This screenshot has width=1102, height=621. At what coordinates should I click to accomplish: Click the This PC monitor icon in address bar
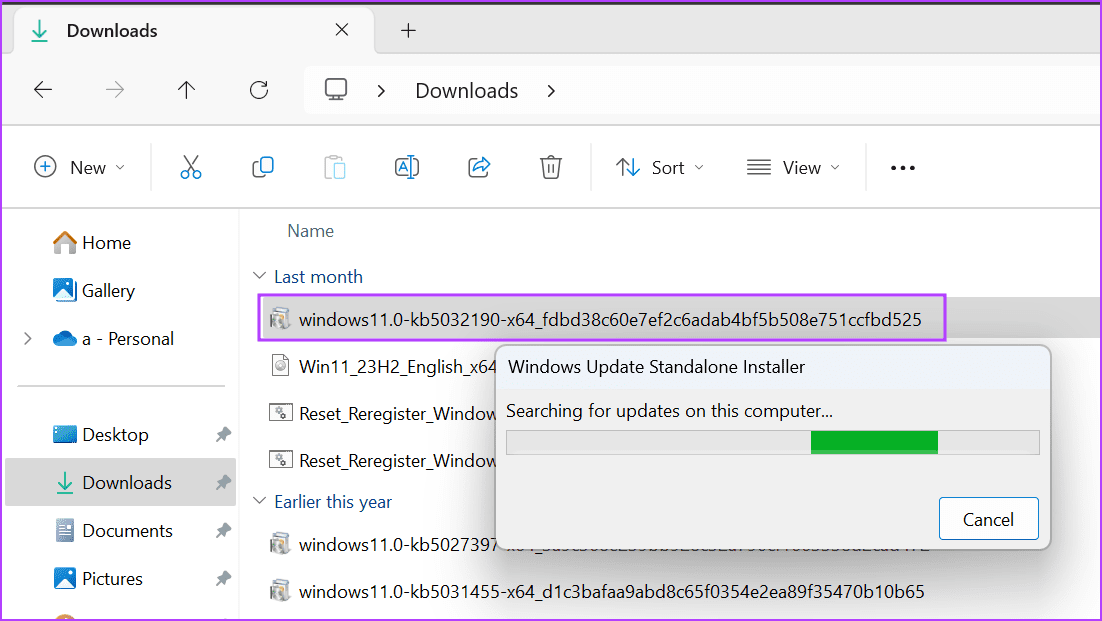tap(336, 90)
